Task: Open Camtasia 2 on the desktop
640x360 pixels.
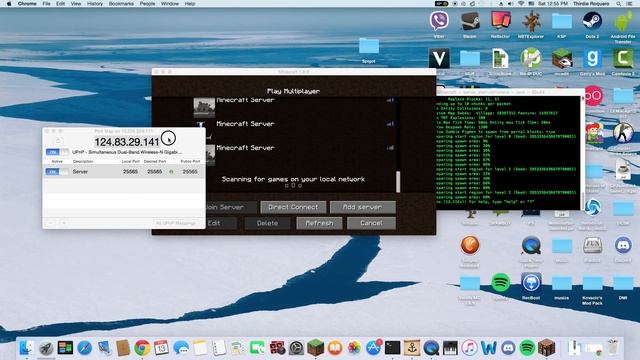Action: pyautogui.click(x=623, y=59)
